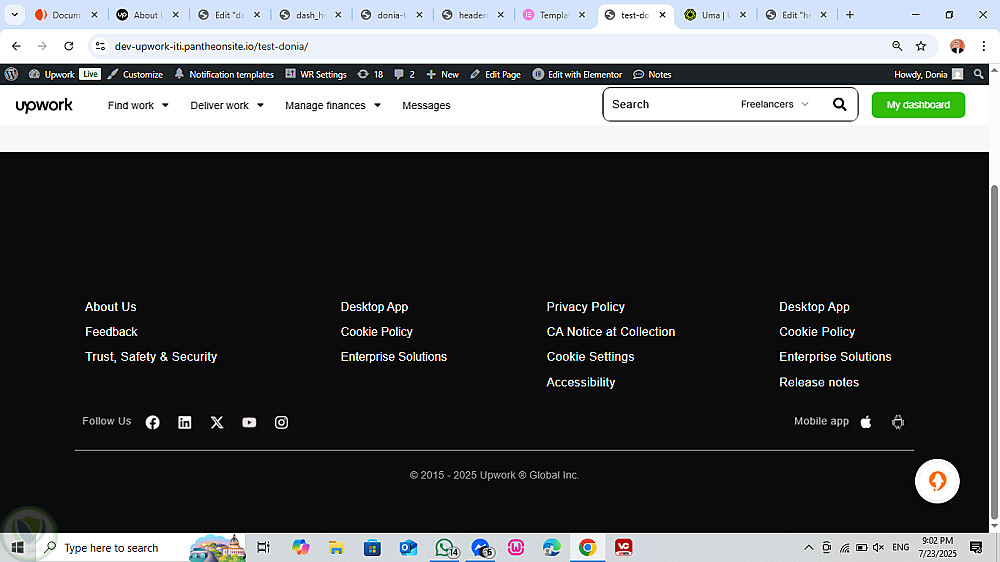Go back to the previous page

[17, 46]
